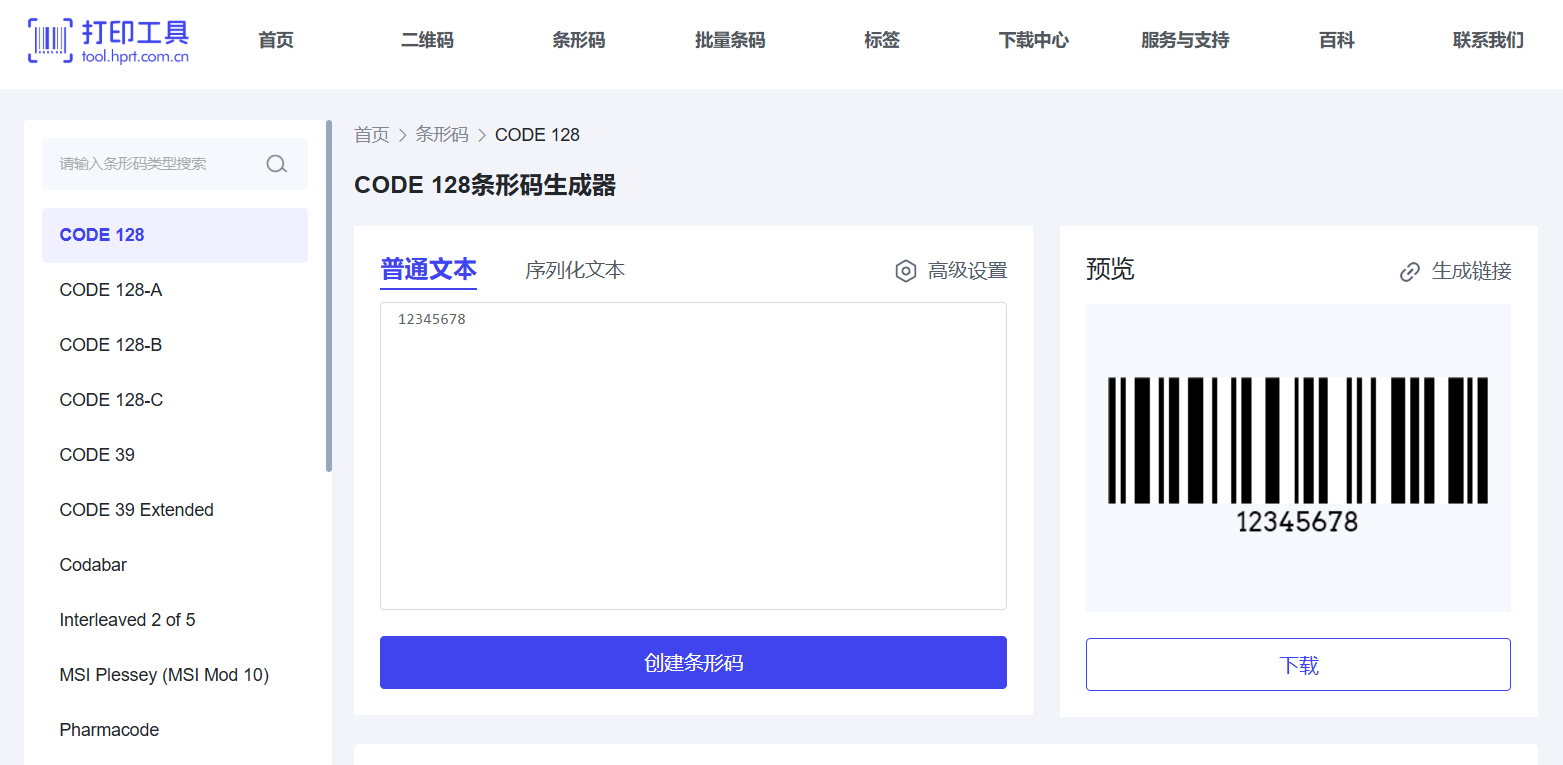Open the 百科 navigation menu

pos(1337,40)
